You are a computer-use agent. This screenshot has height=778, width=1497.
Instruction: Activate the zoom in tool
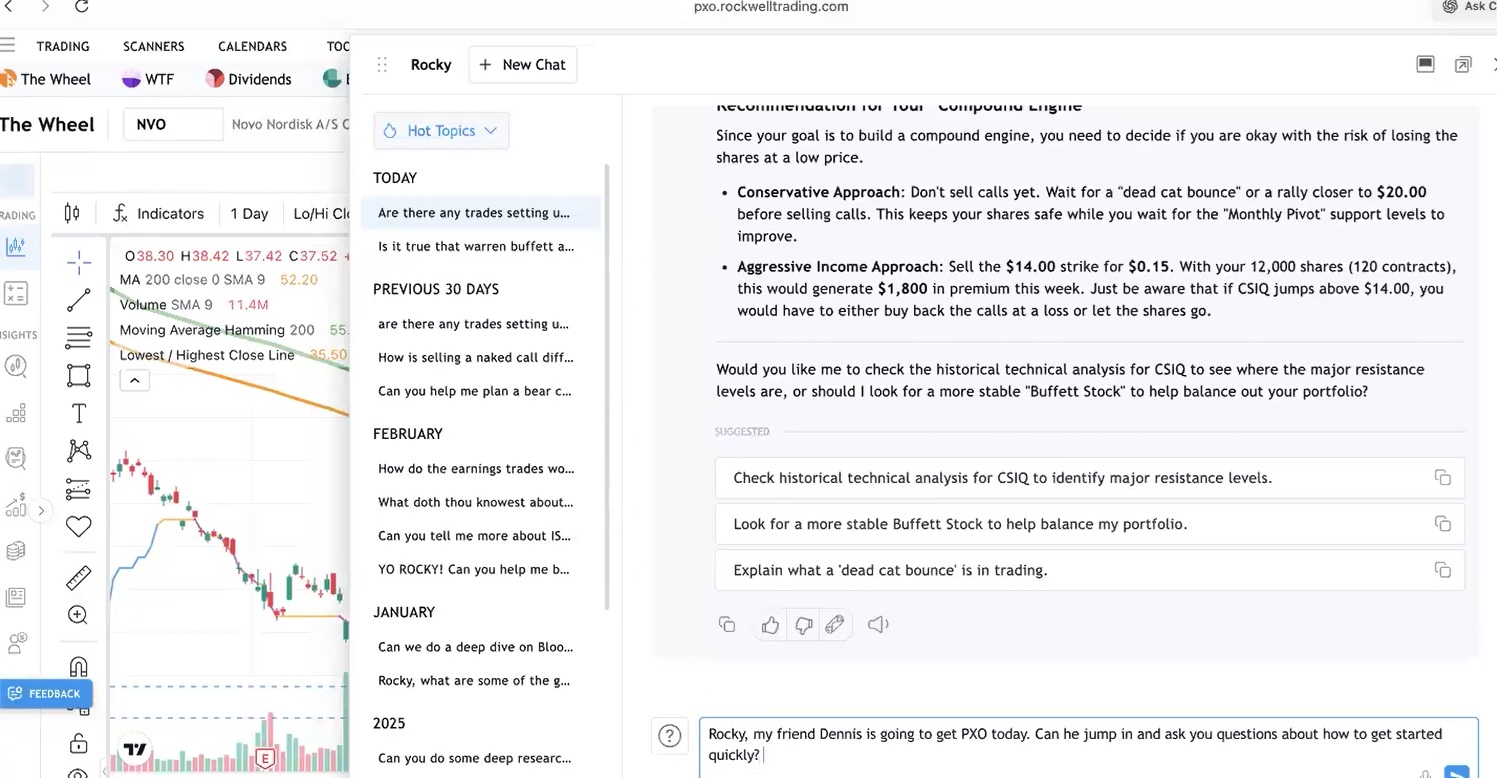coord(79,615)
